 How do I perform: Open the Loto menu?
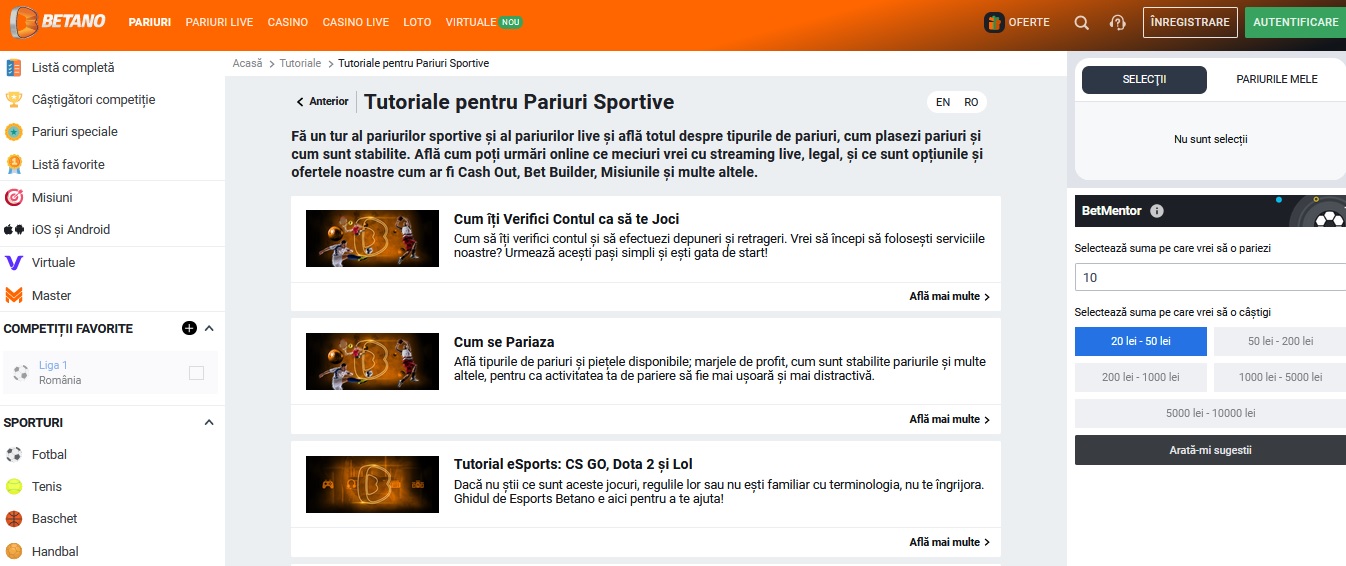[x=417, y=22]
